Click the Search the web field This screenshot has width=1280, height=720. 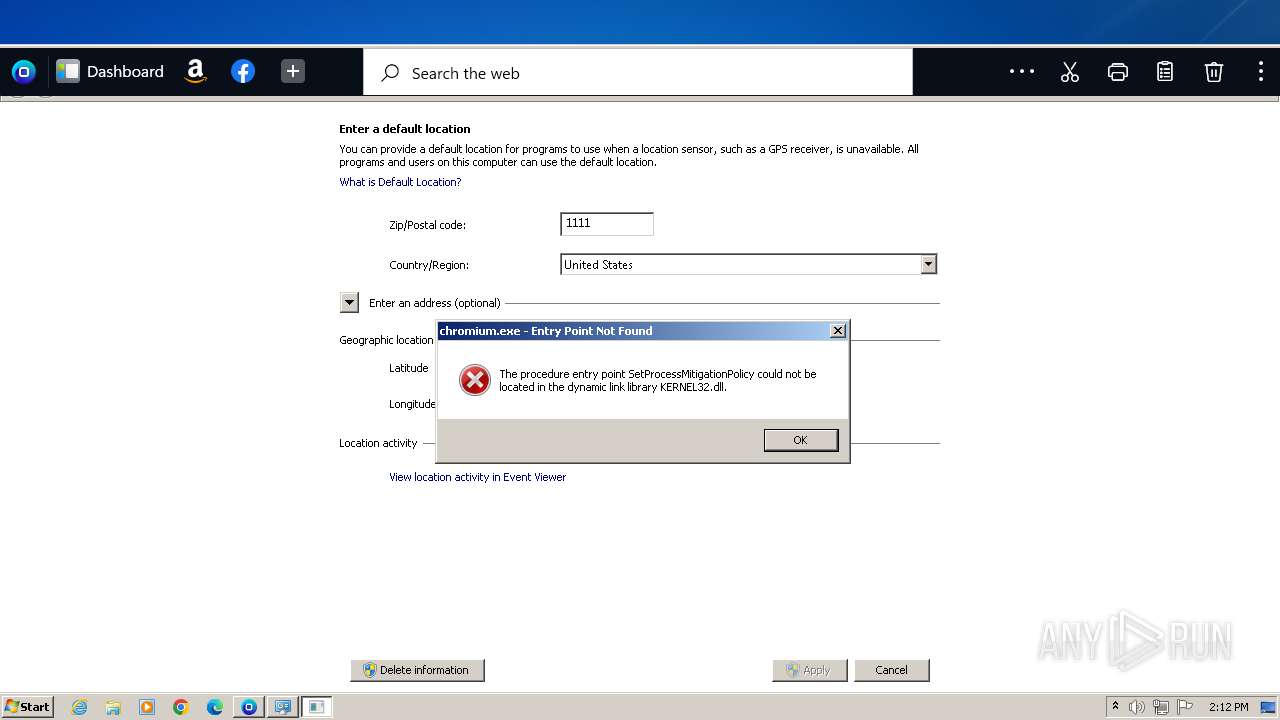(x=638, y=73)
